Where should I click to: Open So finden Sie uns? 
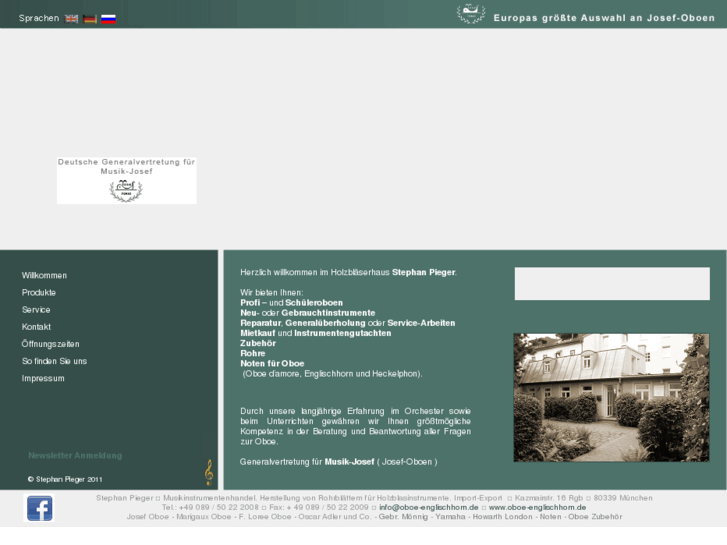click(54, 361)
